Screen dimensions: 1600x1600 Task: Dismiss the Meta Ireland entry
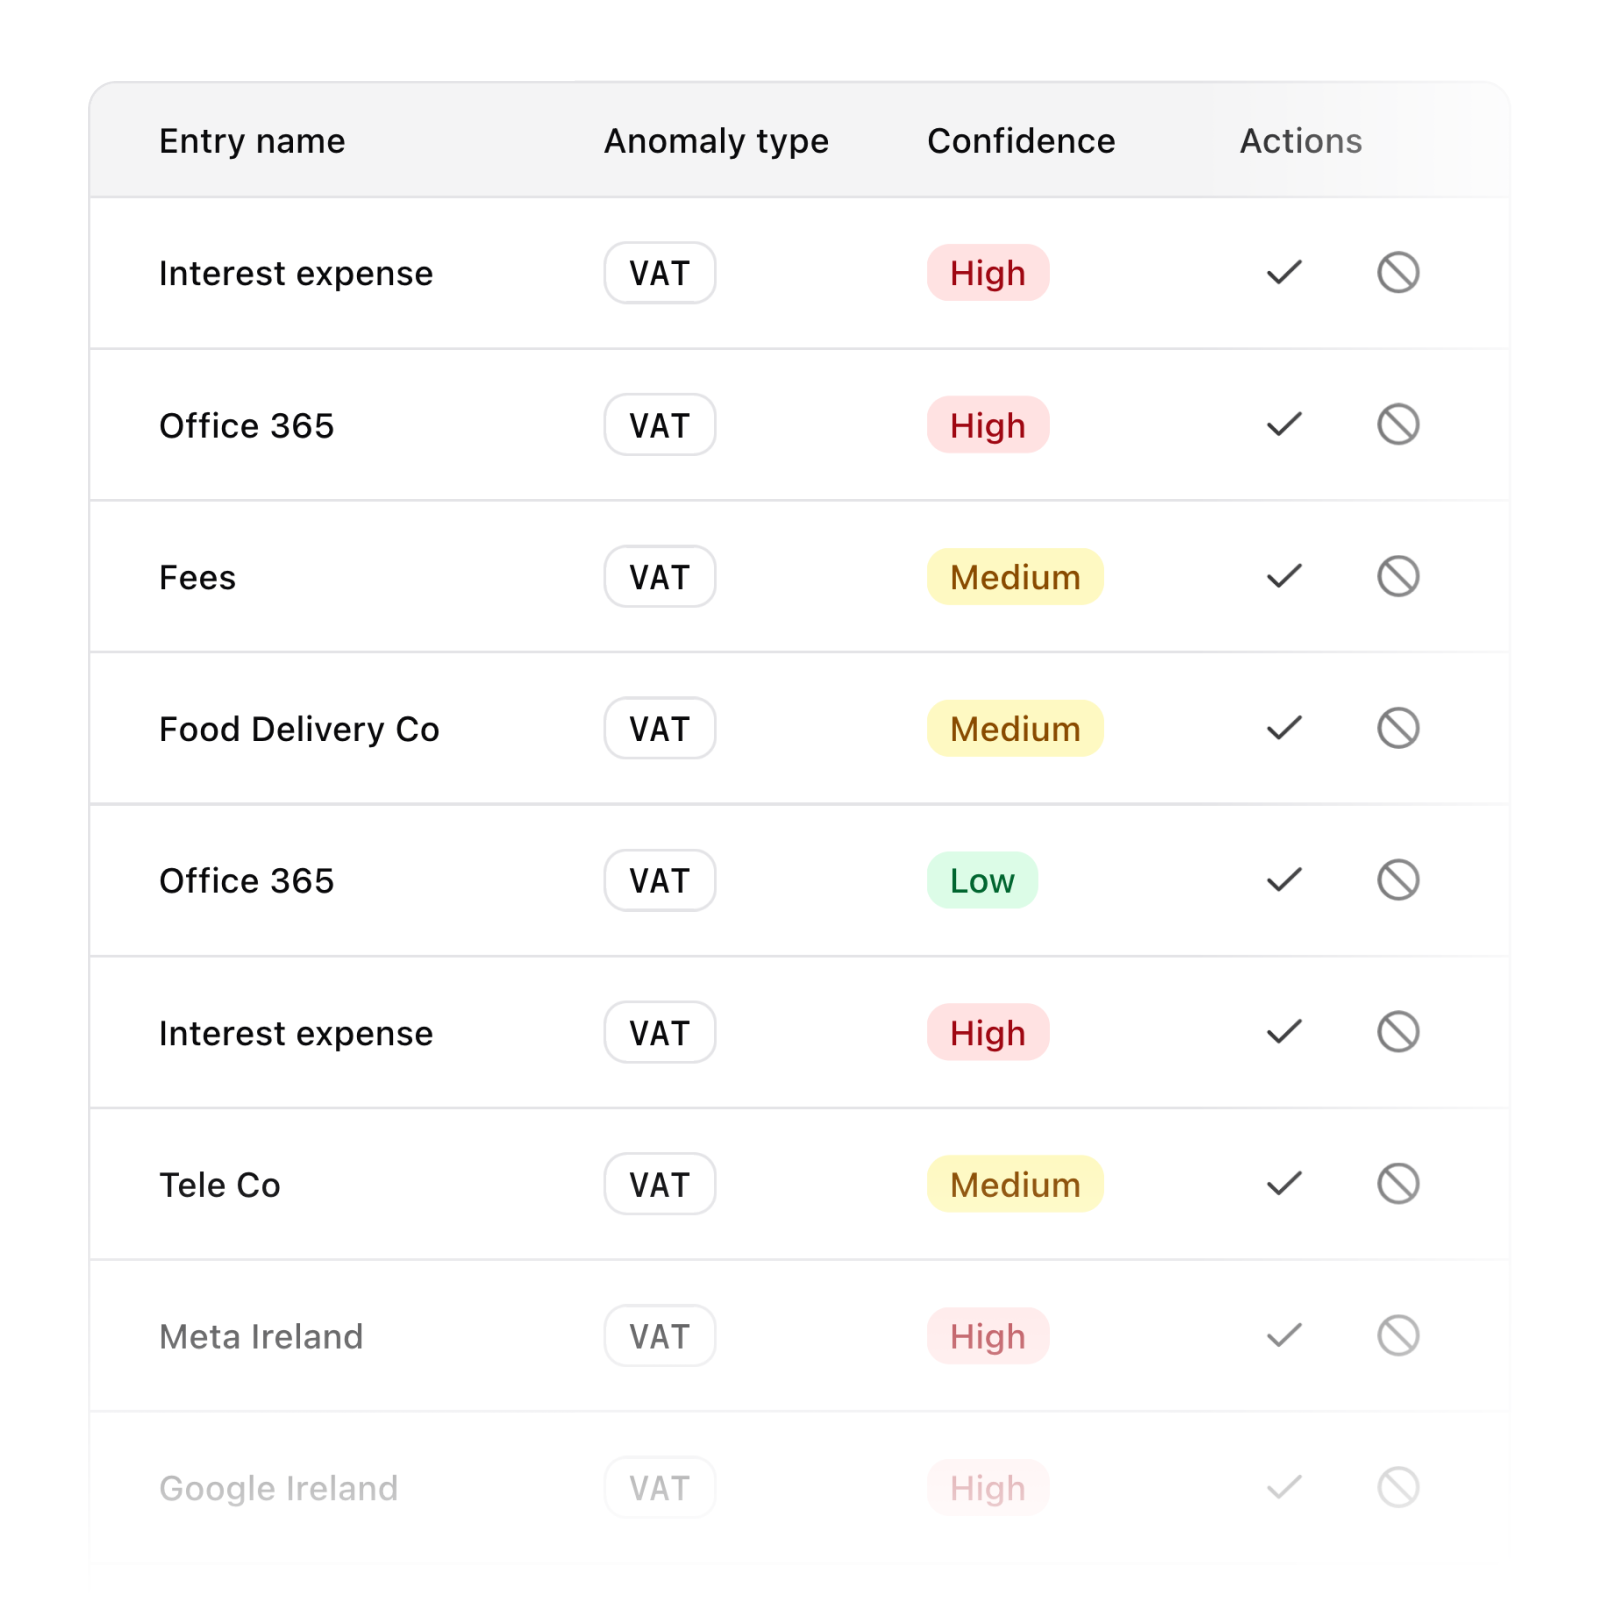coord(1397,1336)
